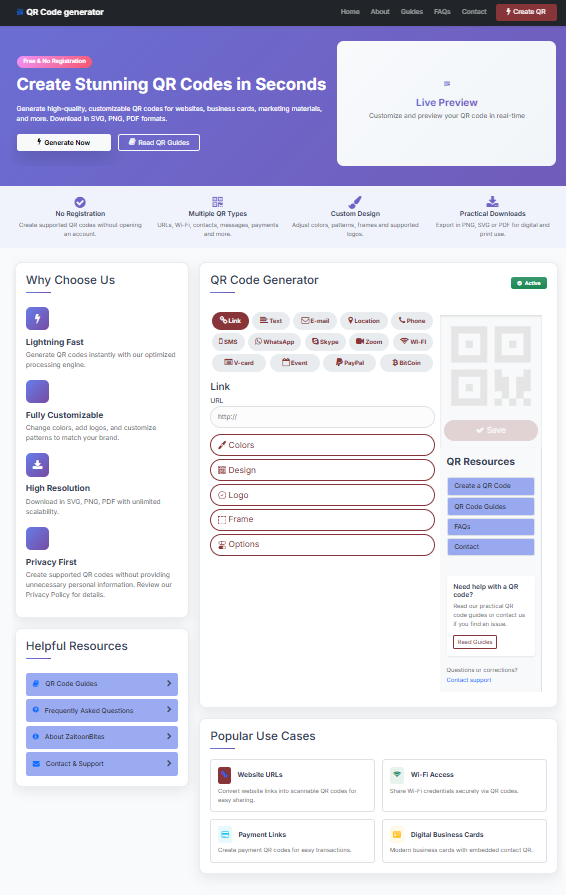This screenshot has height=895, width=566.
Task: Click the Privacy First feature icon
Action: (x=37, y=538)
